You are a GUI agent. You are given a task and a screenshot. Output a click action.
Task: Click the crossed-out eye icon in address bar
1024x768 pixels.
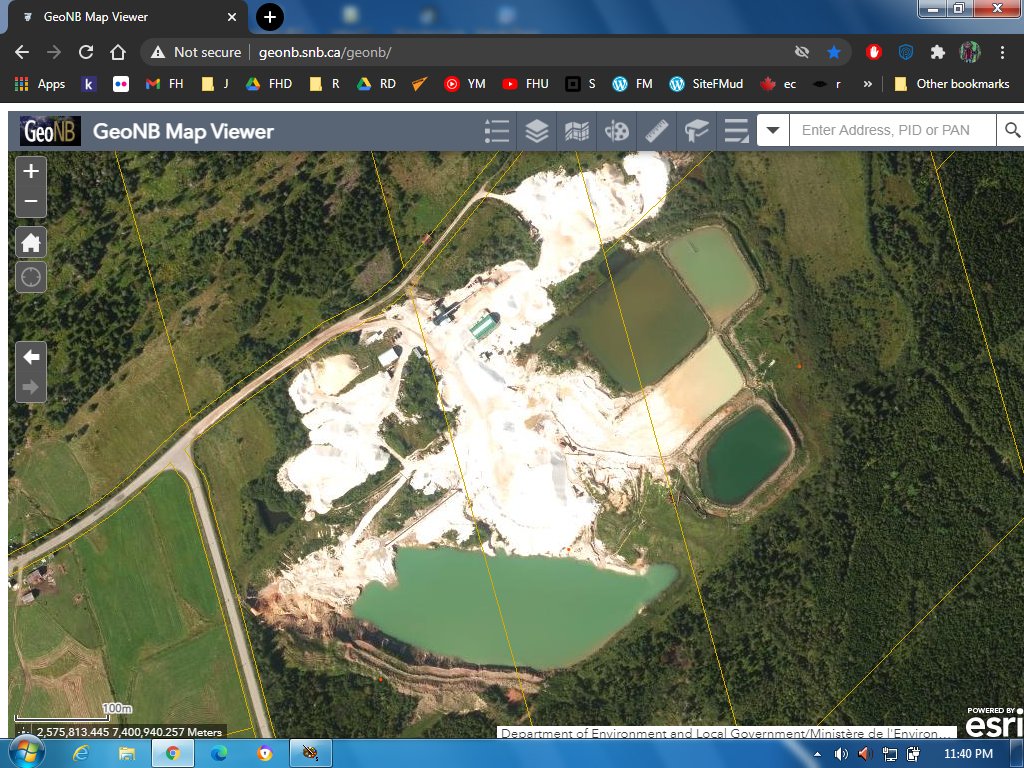click(801, 52)
